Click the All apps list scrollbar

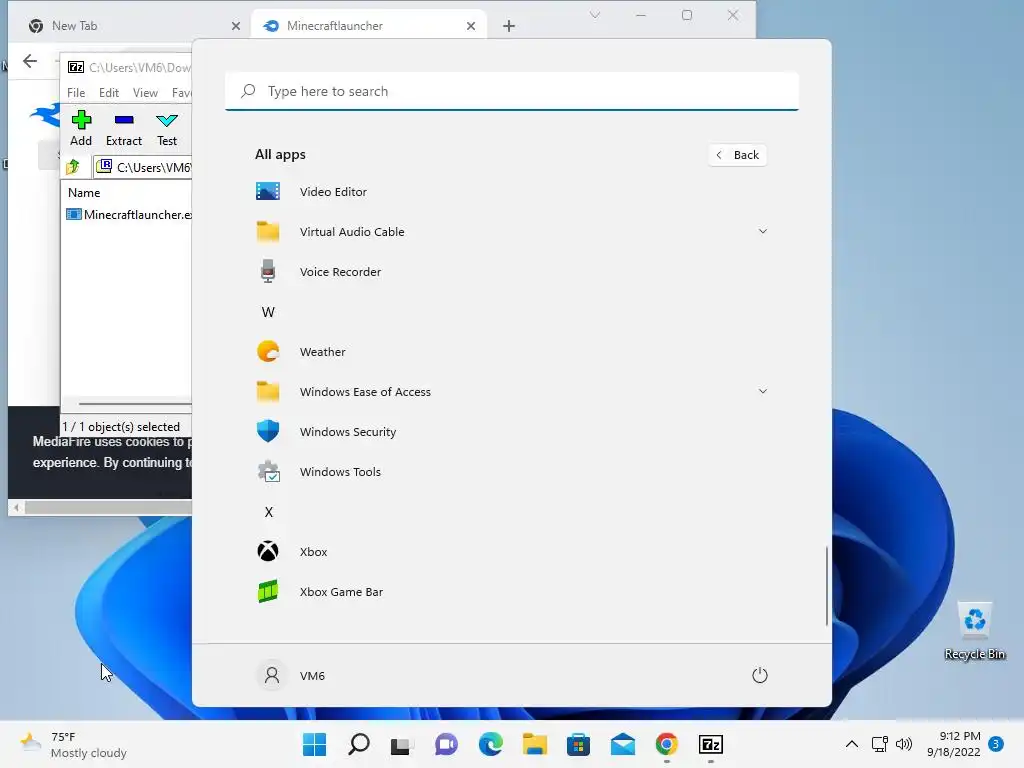click(x=827, y=586)
